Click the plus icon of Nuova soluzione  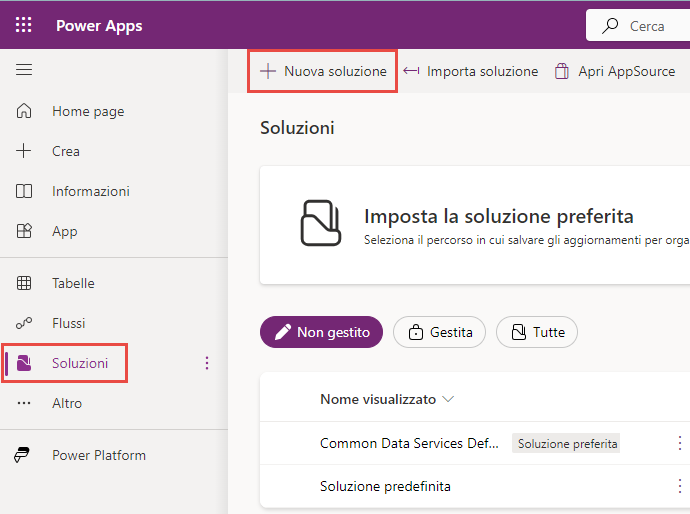(268, 71)
